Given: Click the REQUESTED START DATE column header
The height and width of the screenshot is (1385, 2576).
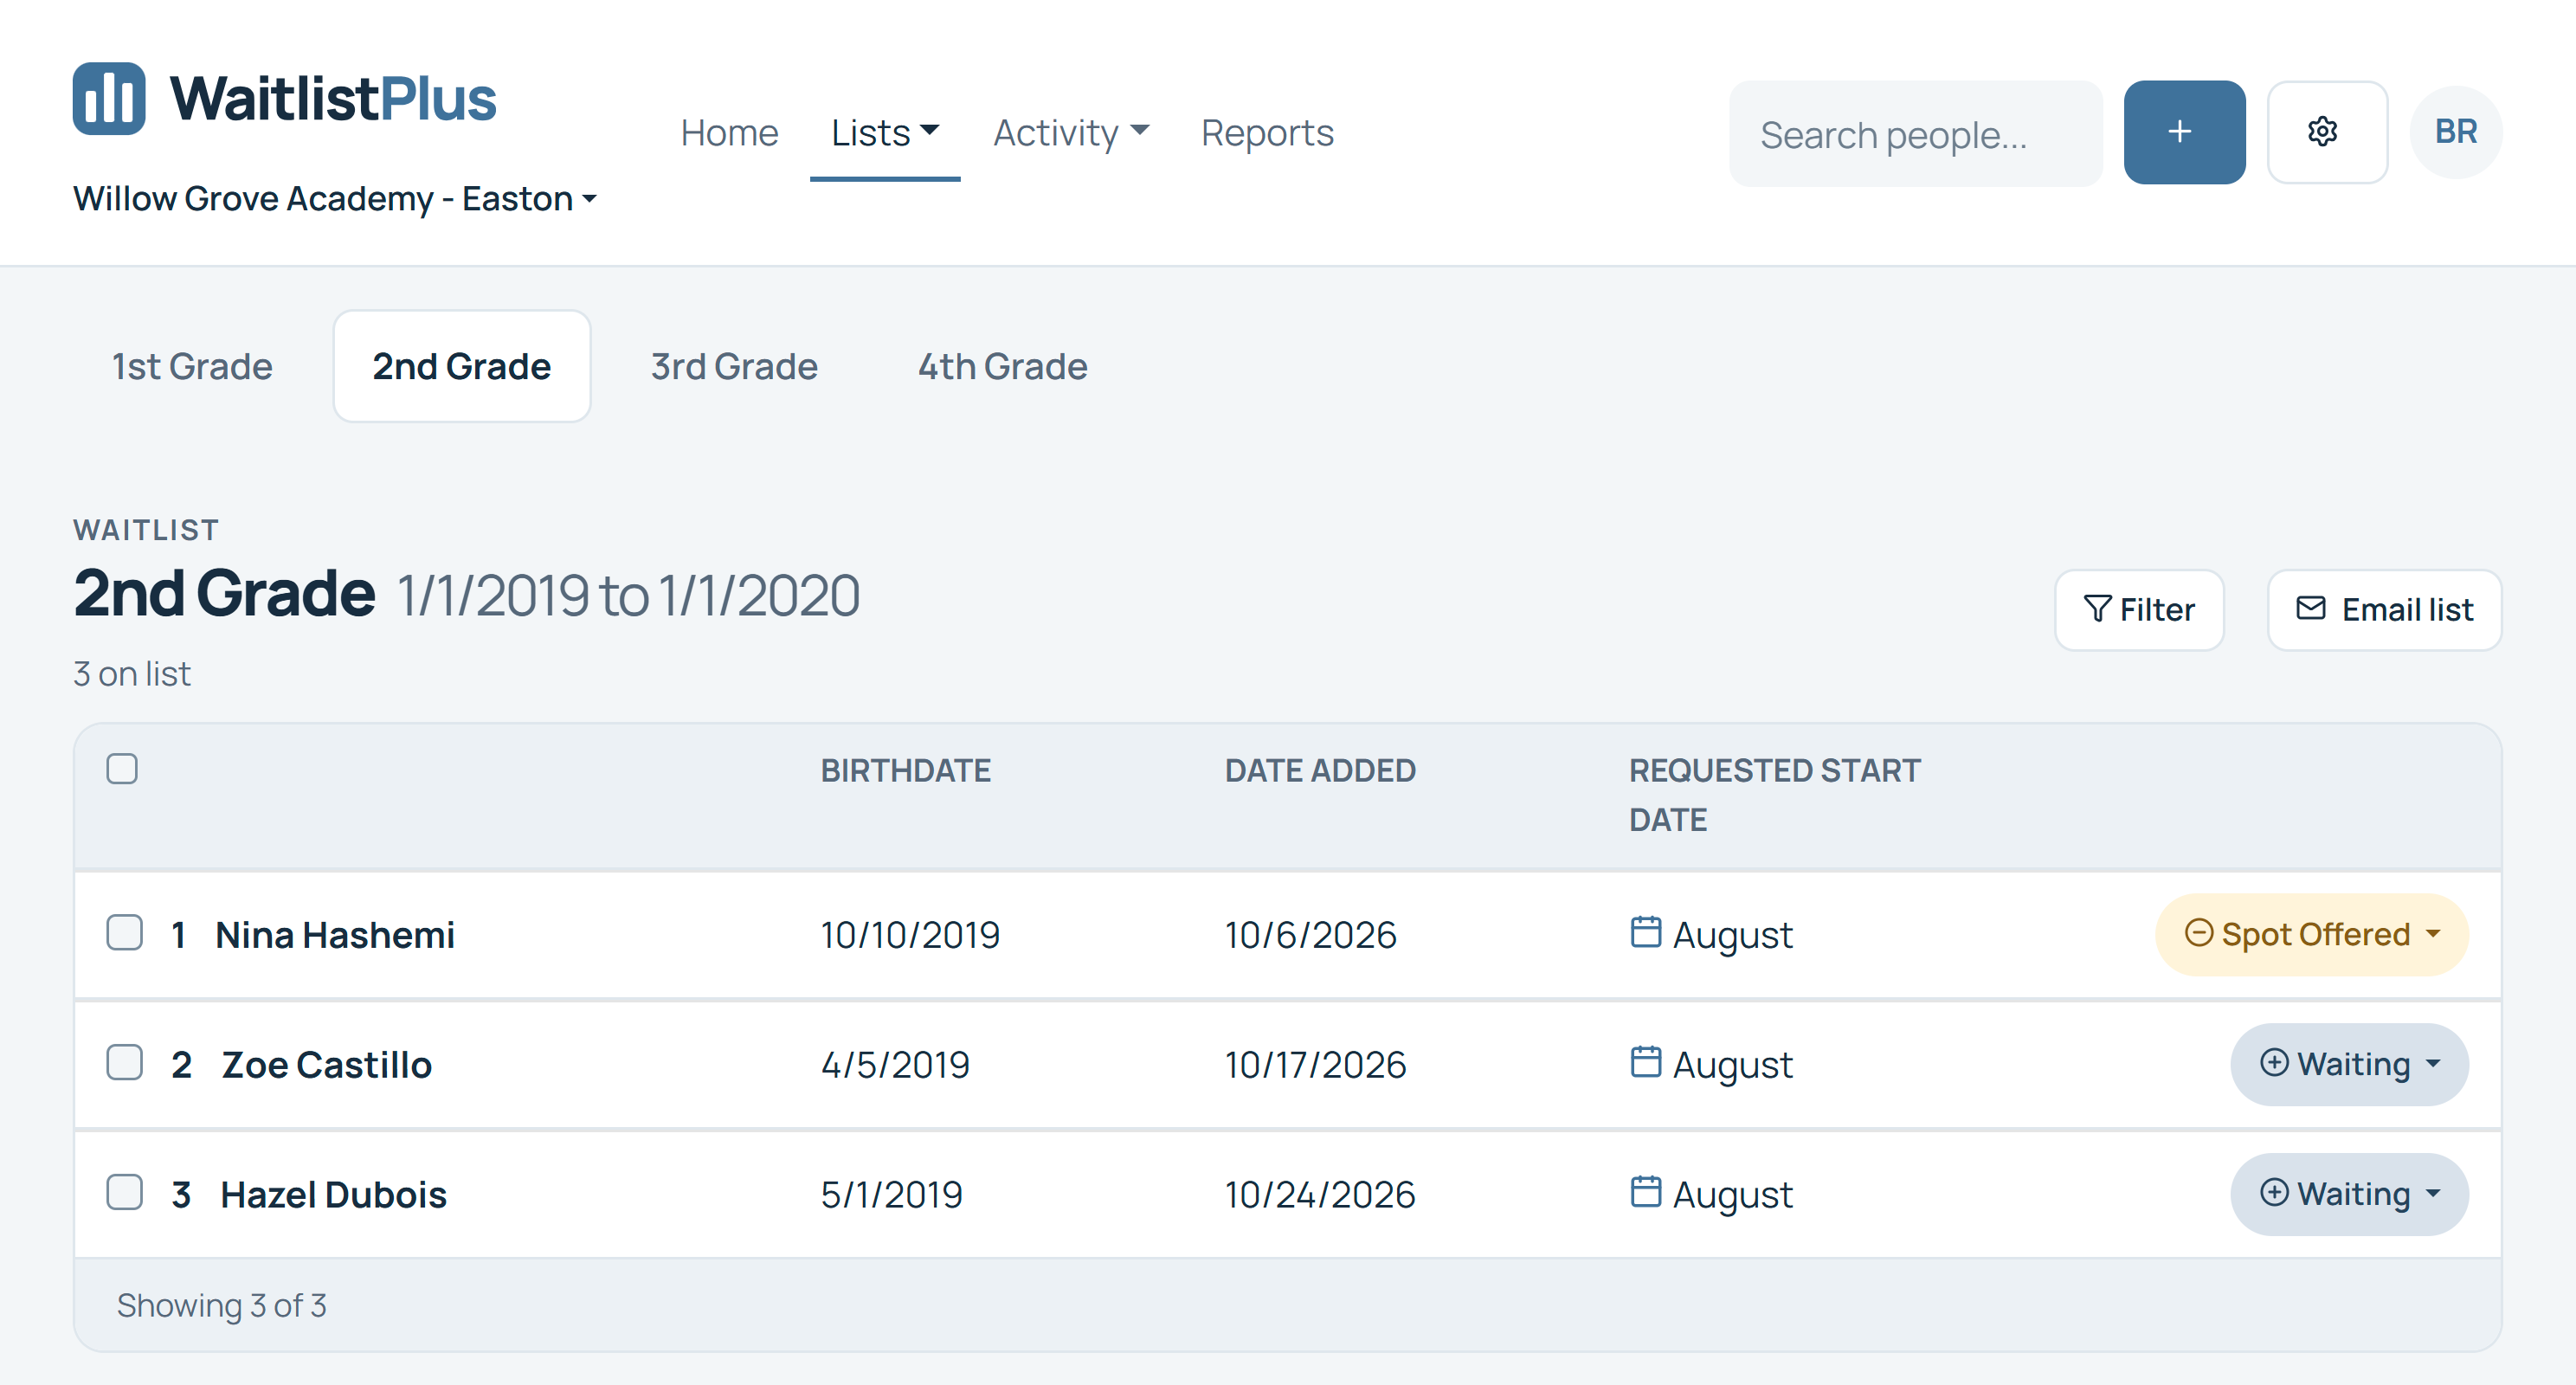Looking at the screenshot, I should tap(1774, 795).
